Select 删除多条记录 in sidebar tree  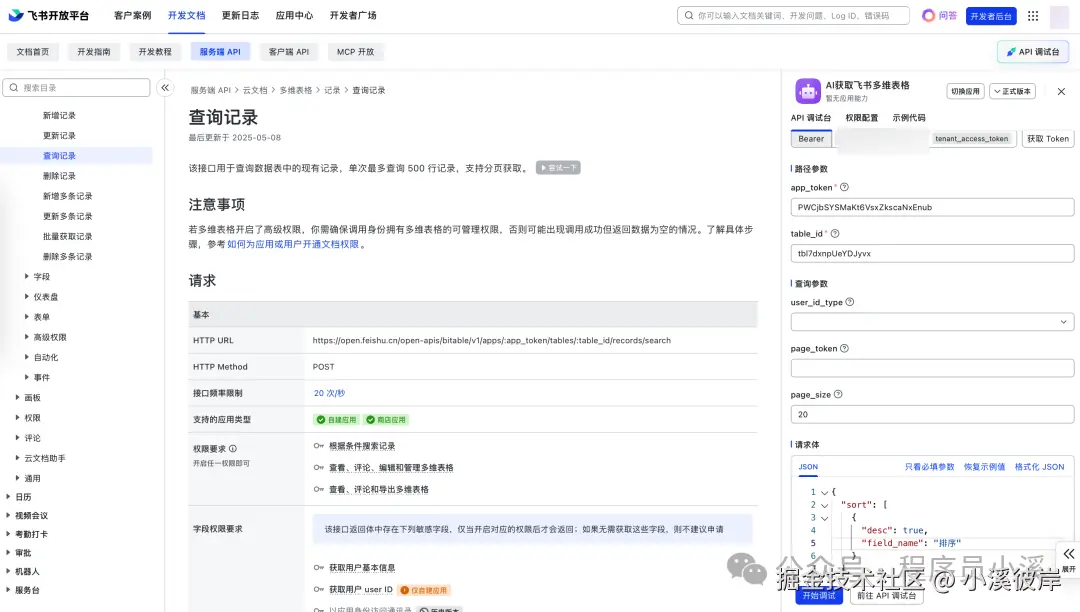tap(68, 256)
